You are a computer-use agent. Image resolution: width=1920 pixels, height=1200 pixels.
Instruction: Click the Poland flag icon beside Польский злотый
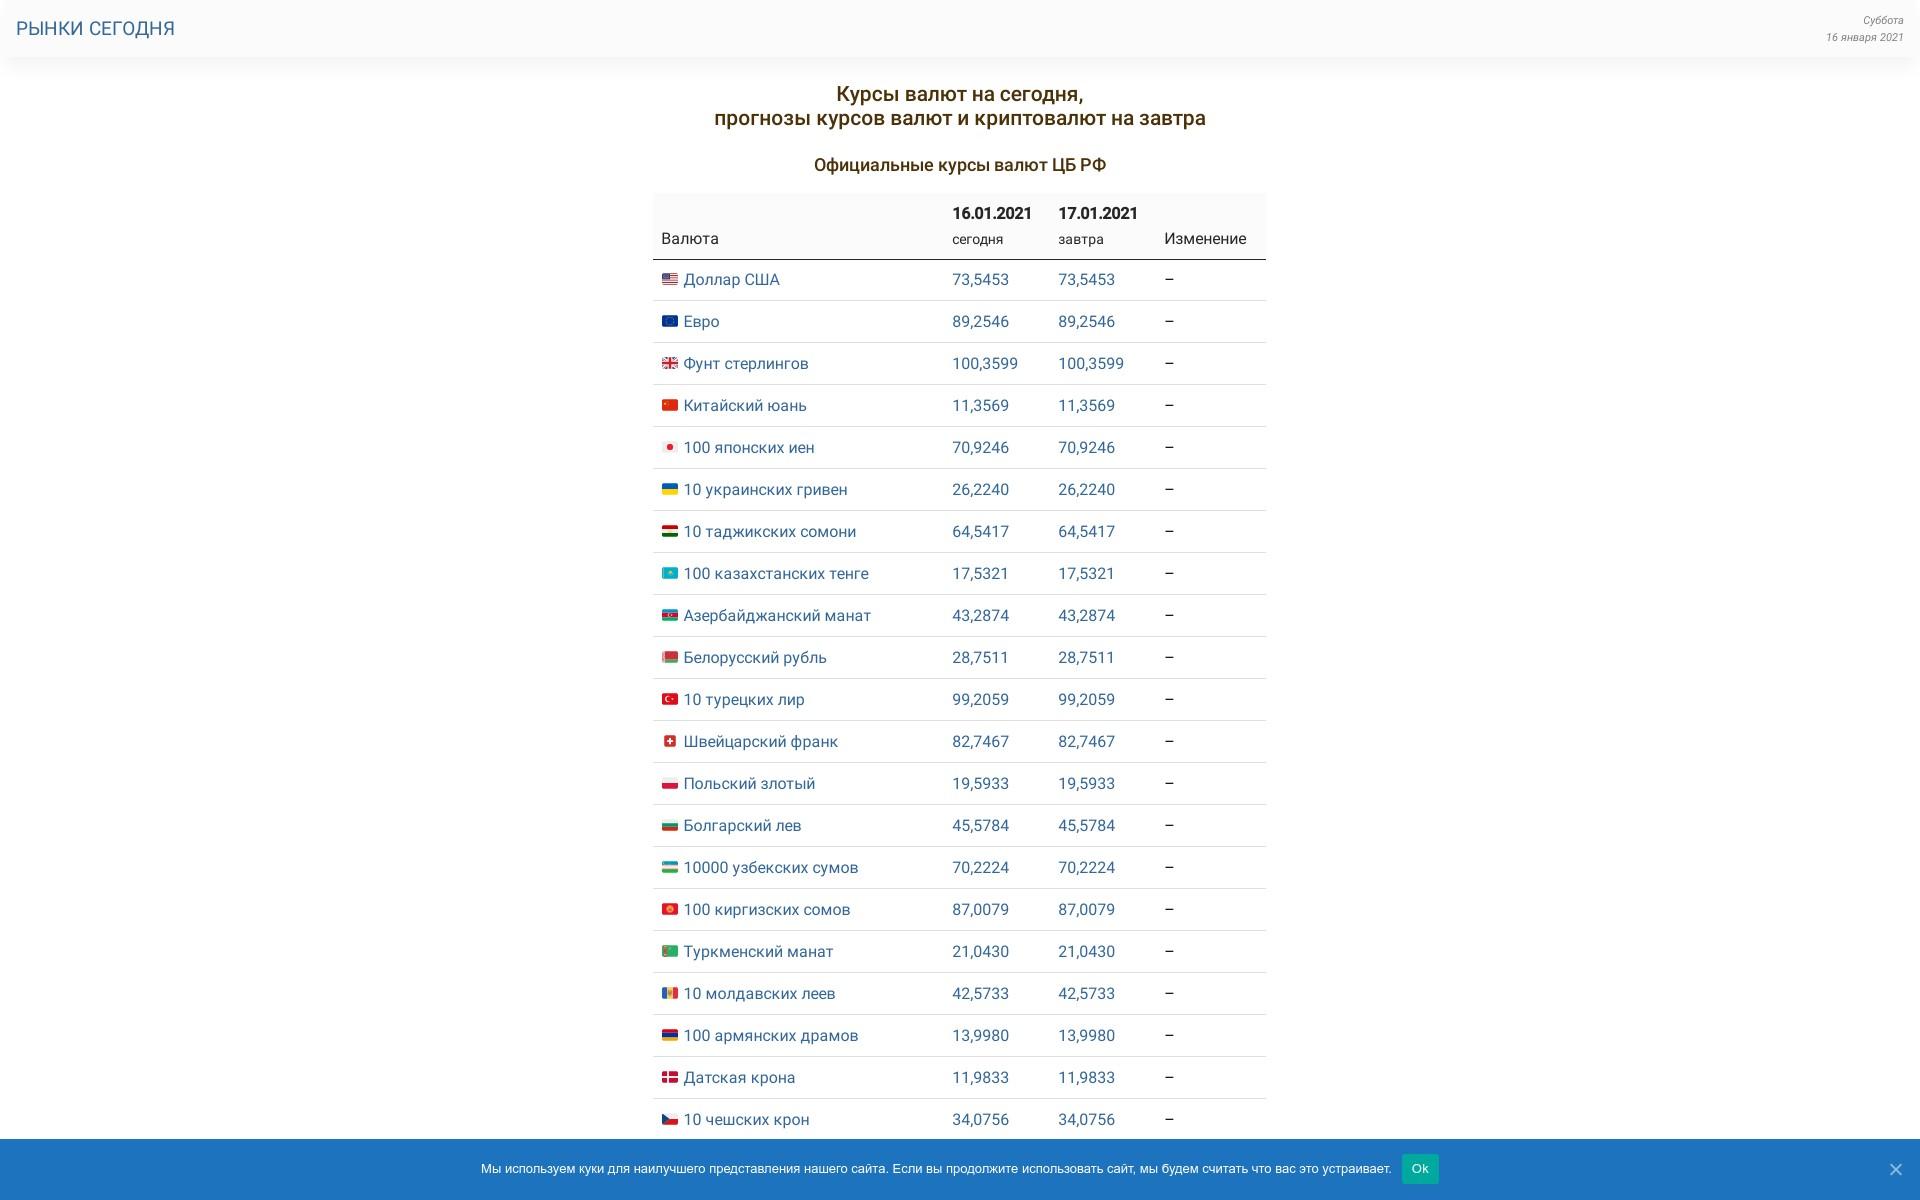670,783
